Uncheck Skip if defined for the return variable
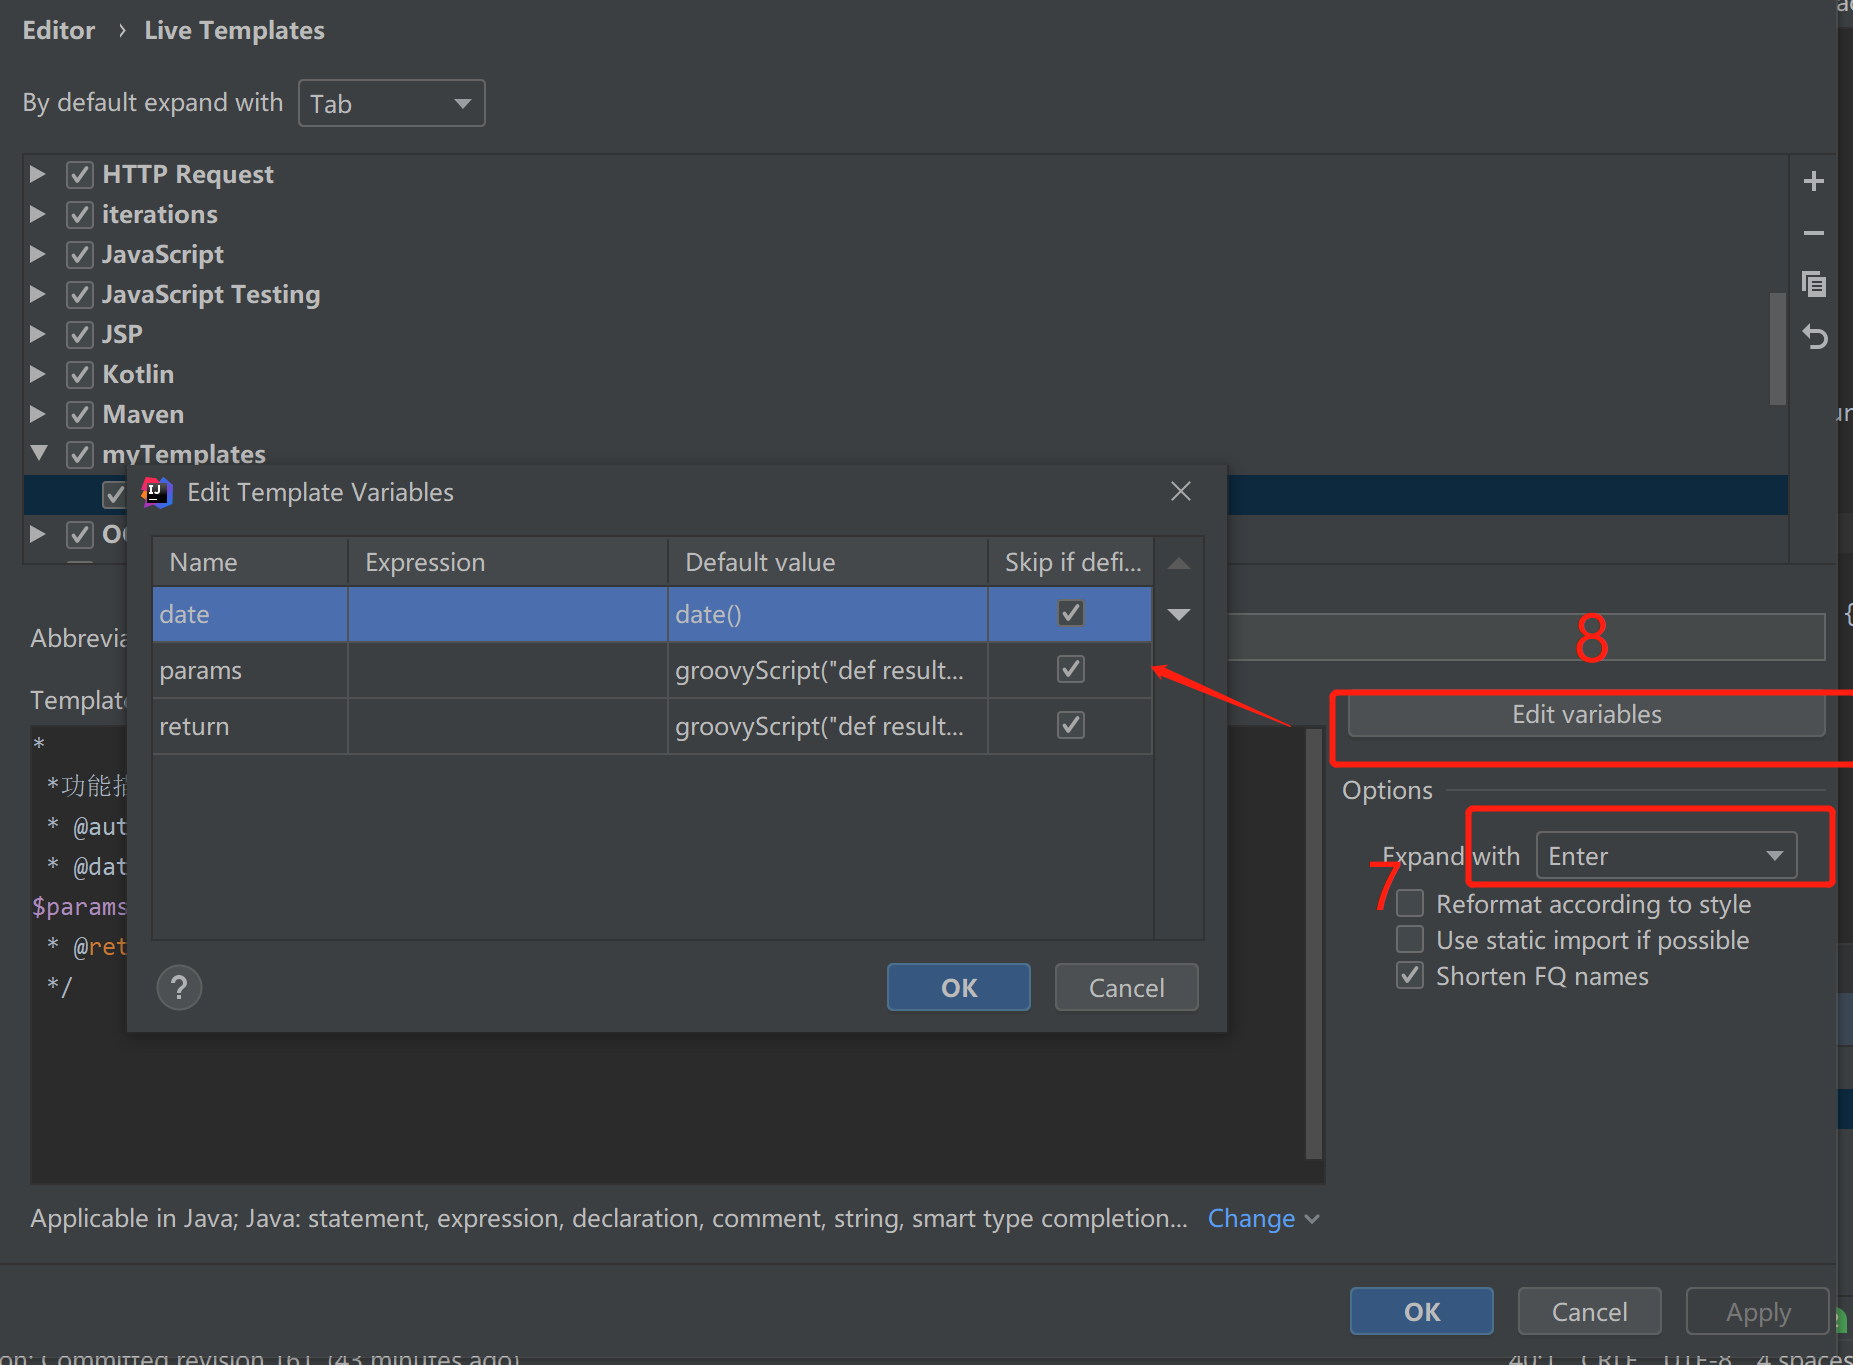 point(1069,725)
